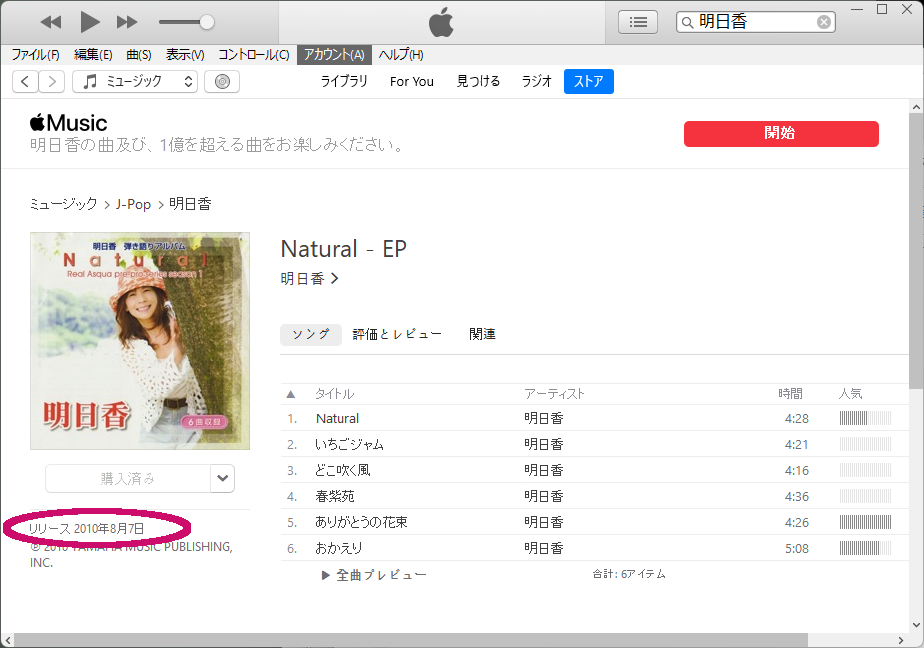This screenshot has height=648, width=924.
Task: Clear the search field with X icon
Action: pyautogui.click(x=824, y=22)
